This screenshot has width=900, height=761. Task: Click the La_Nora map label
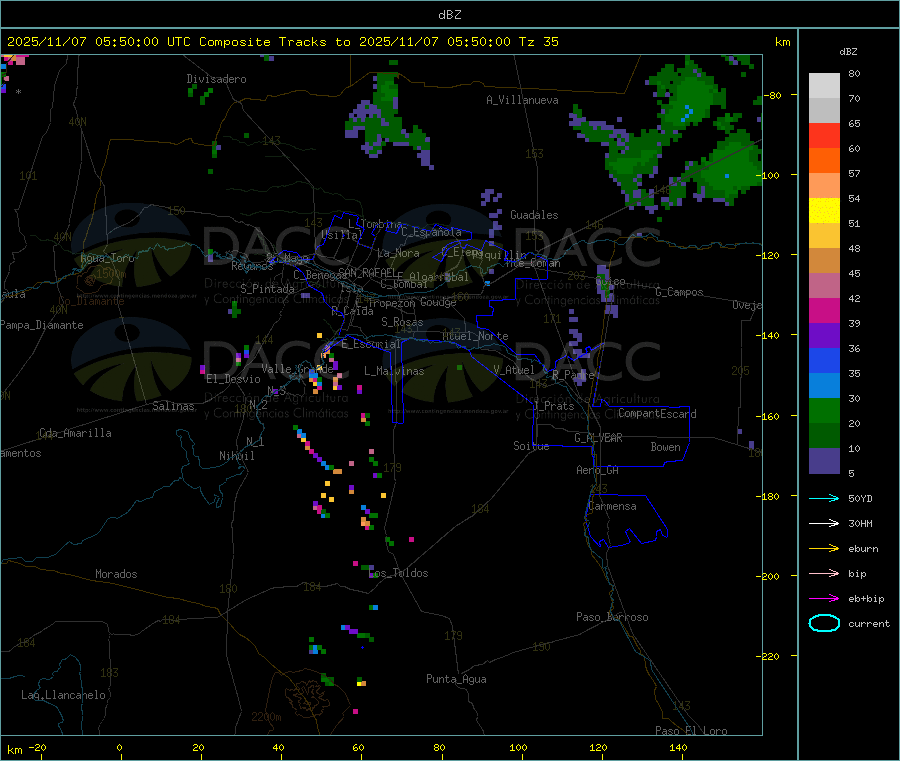398,253
